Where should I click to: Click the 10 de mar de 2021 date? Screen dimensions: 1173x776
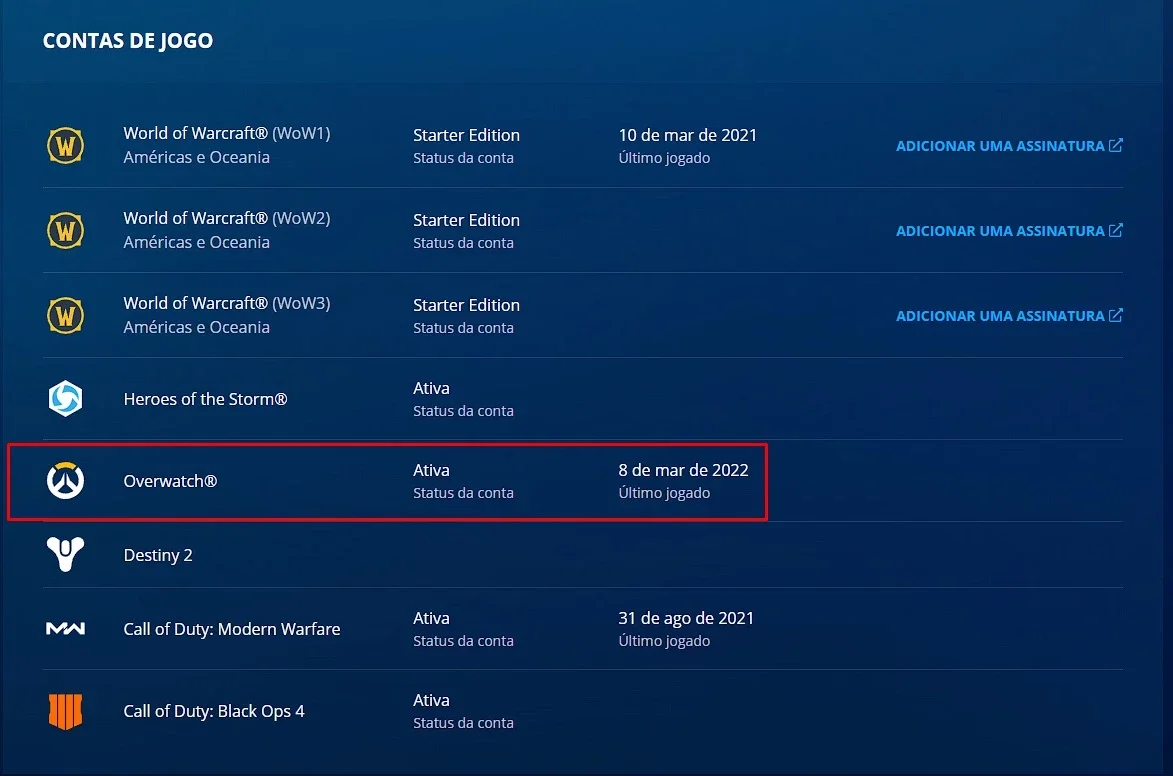tap(687, 135)
